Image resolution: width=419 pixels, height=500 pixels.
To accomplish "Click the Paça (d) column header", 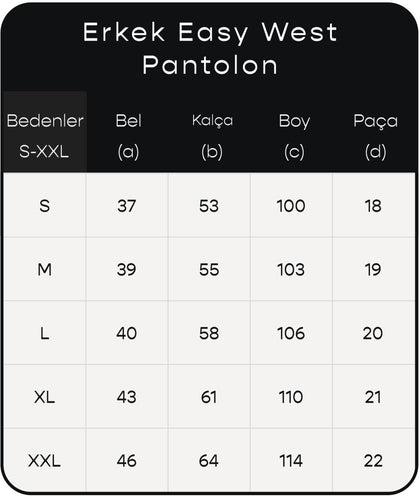I will pyautogui.click(x=375, y=137).
